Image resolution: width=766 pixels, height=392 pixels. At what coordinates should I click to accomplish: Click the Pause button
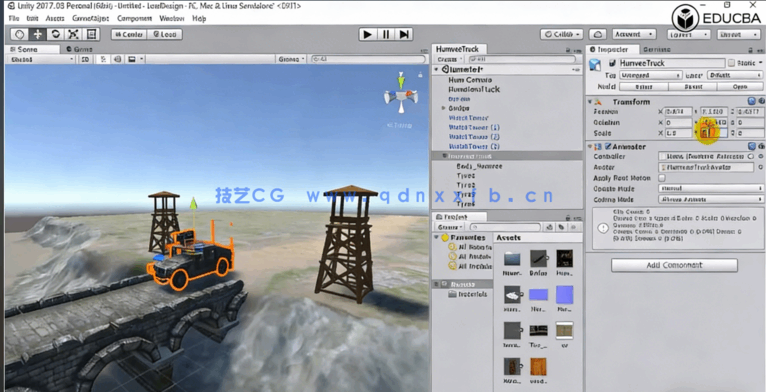386,34
